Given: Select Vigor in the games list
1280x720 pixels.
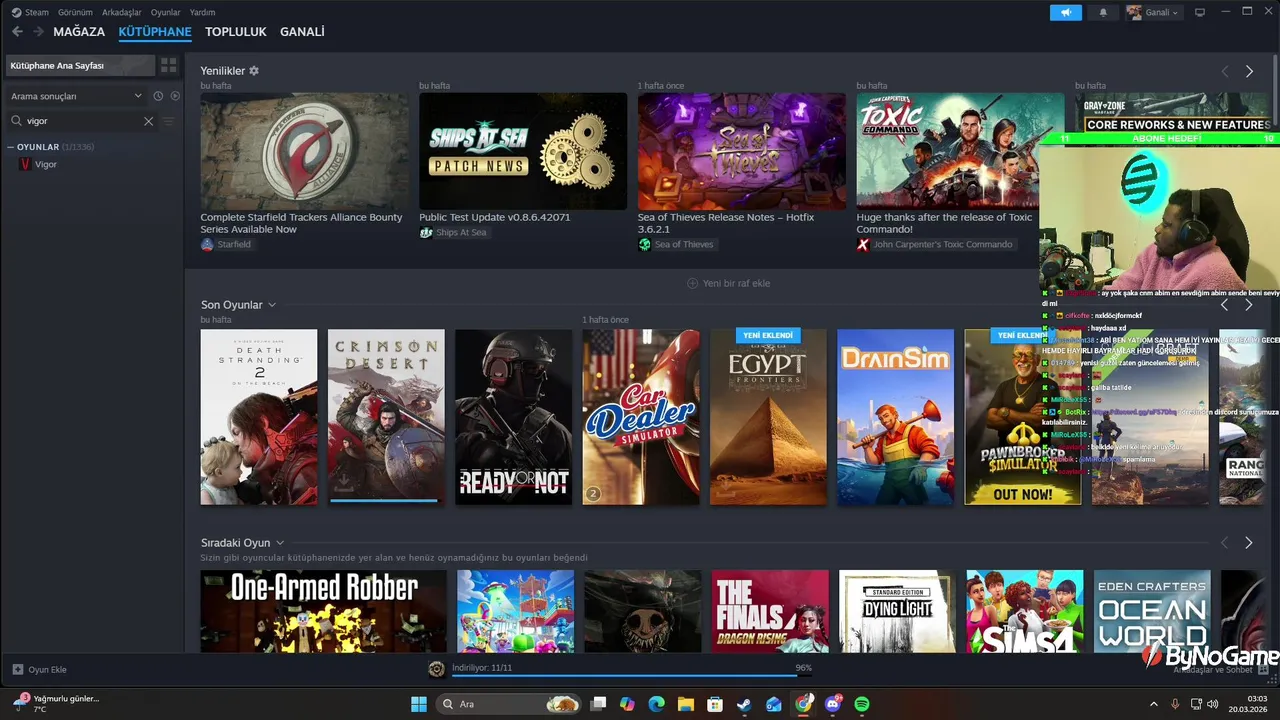Looking at the screenshot, I should point(46,164).
